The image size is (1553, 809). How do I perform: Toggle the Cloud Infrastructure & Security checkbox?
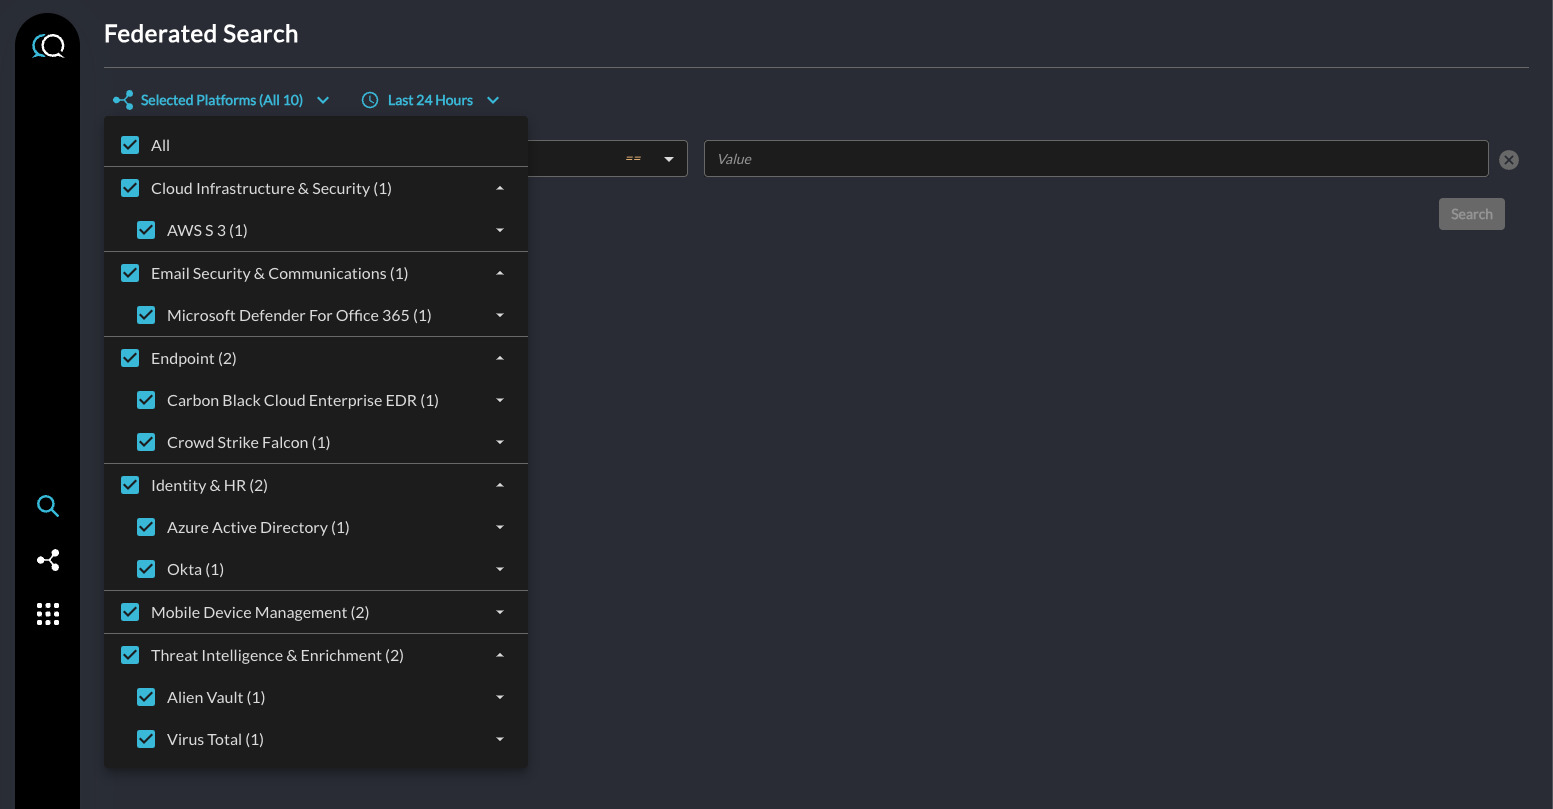tap(130, 188)
